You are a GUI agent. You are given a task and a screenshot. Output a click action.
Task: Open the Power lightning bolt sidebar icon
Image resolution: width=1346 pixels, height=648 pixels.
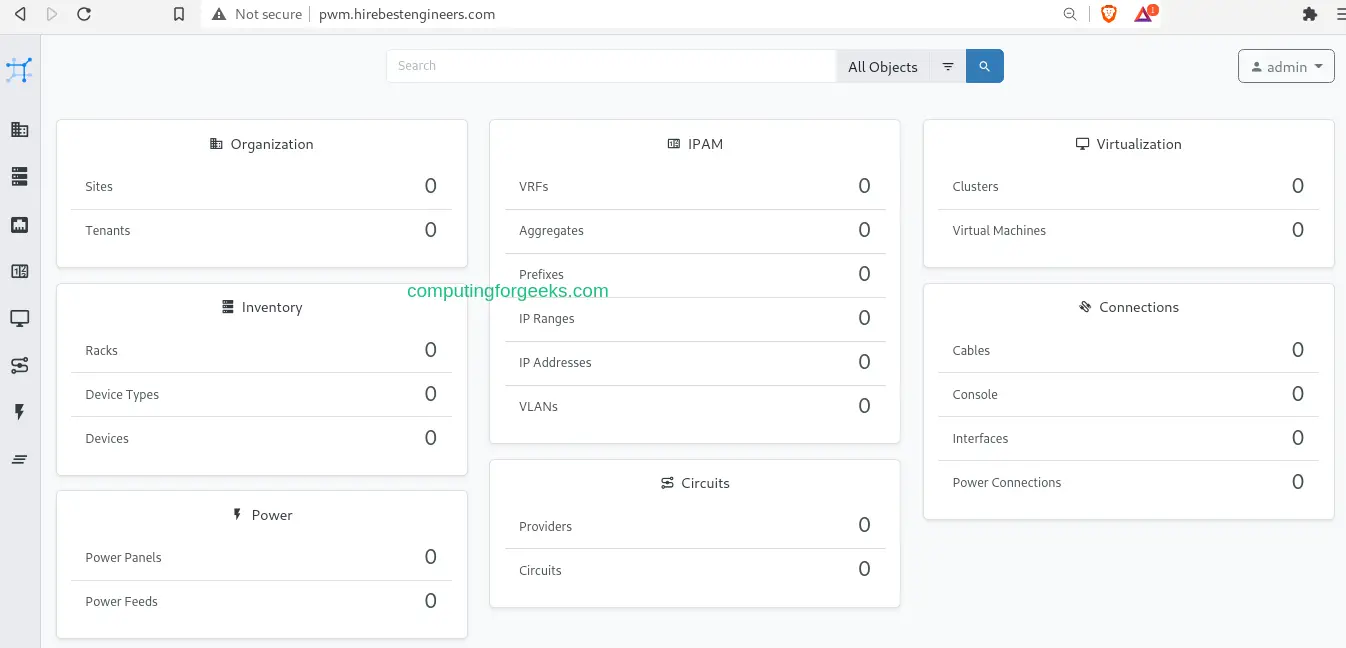tap(19, 412)
